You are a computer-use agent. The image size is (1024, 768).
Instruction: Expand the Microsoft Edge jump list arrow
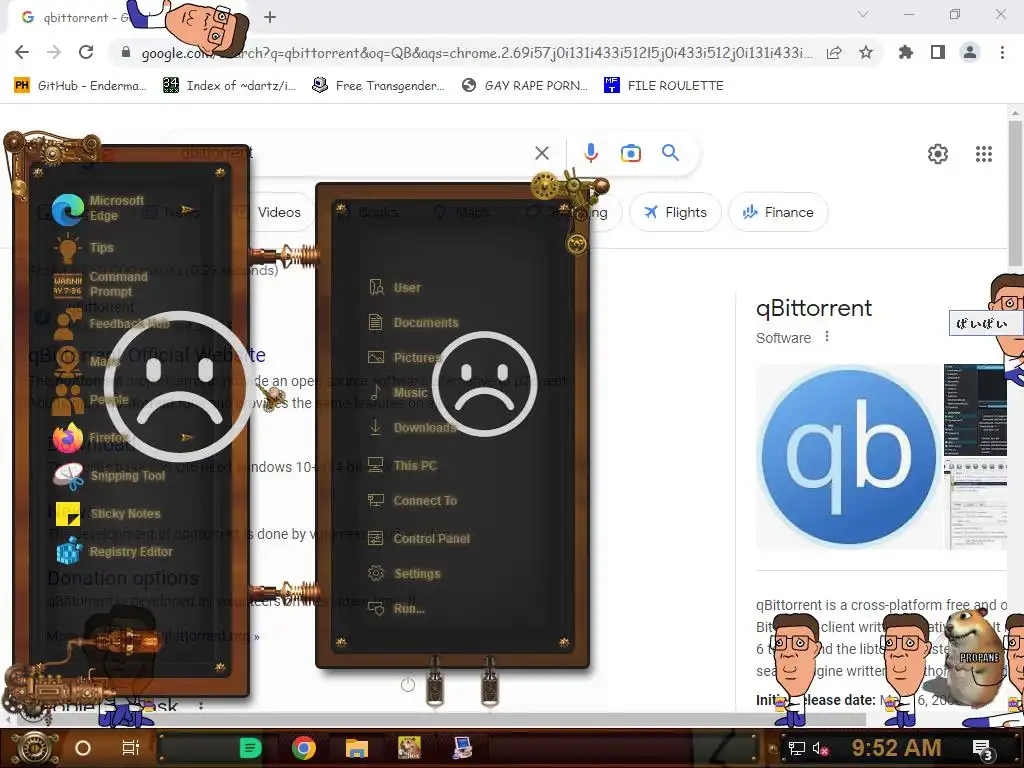click(x=188, y=210)
